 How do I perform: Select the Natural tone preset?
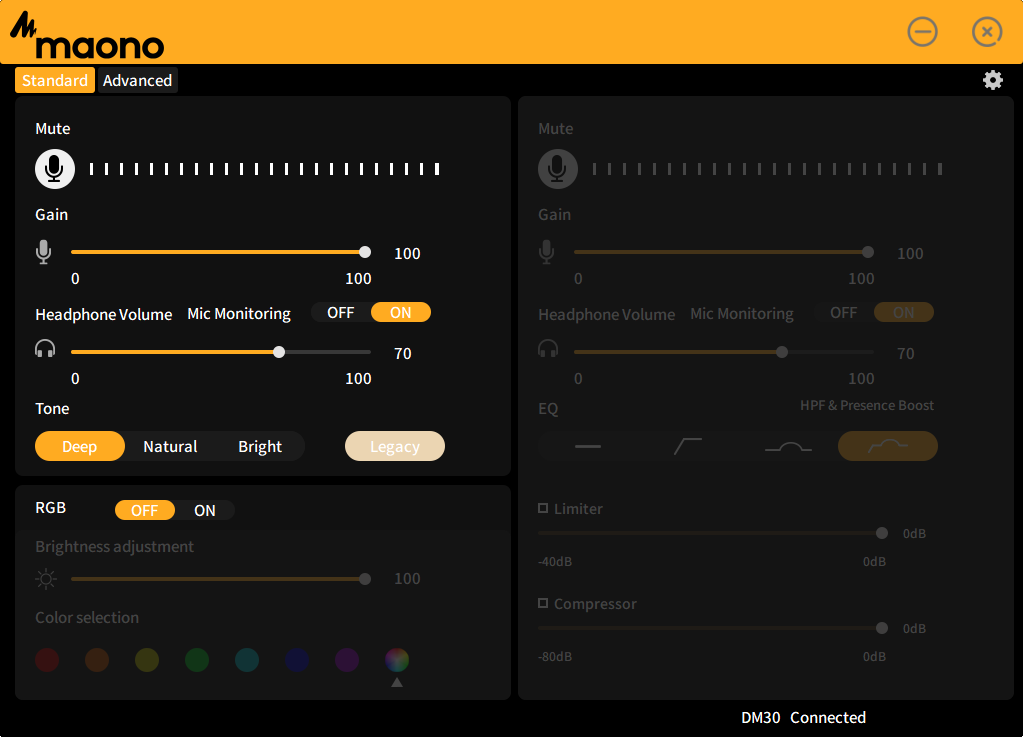tap(170, 446)
